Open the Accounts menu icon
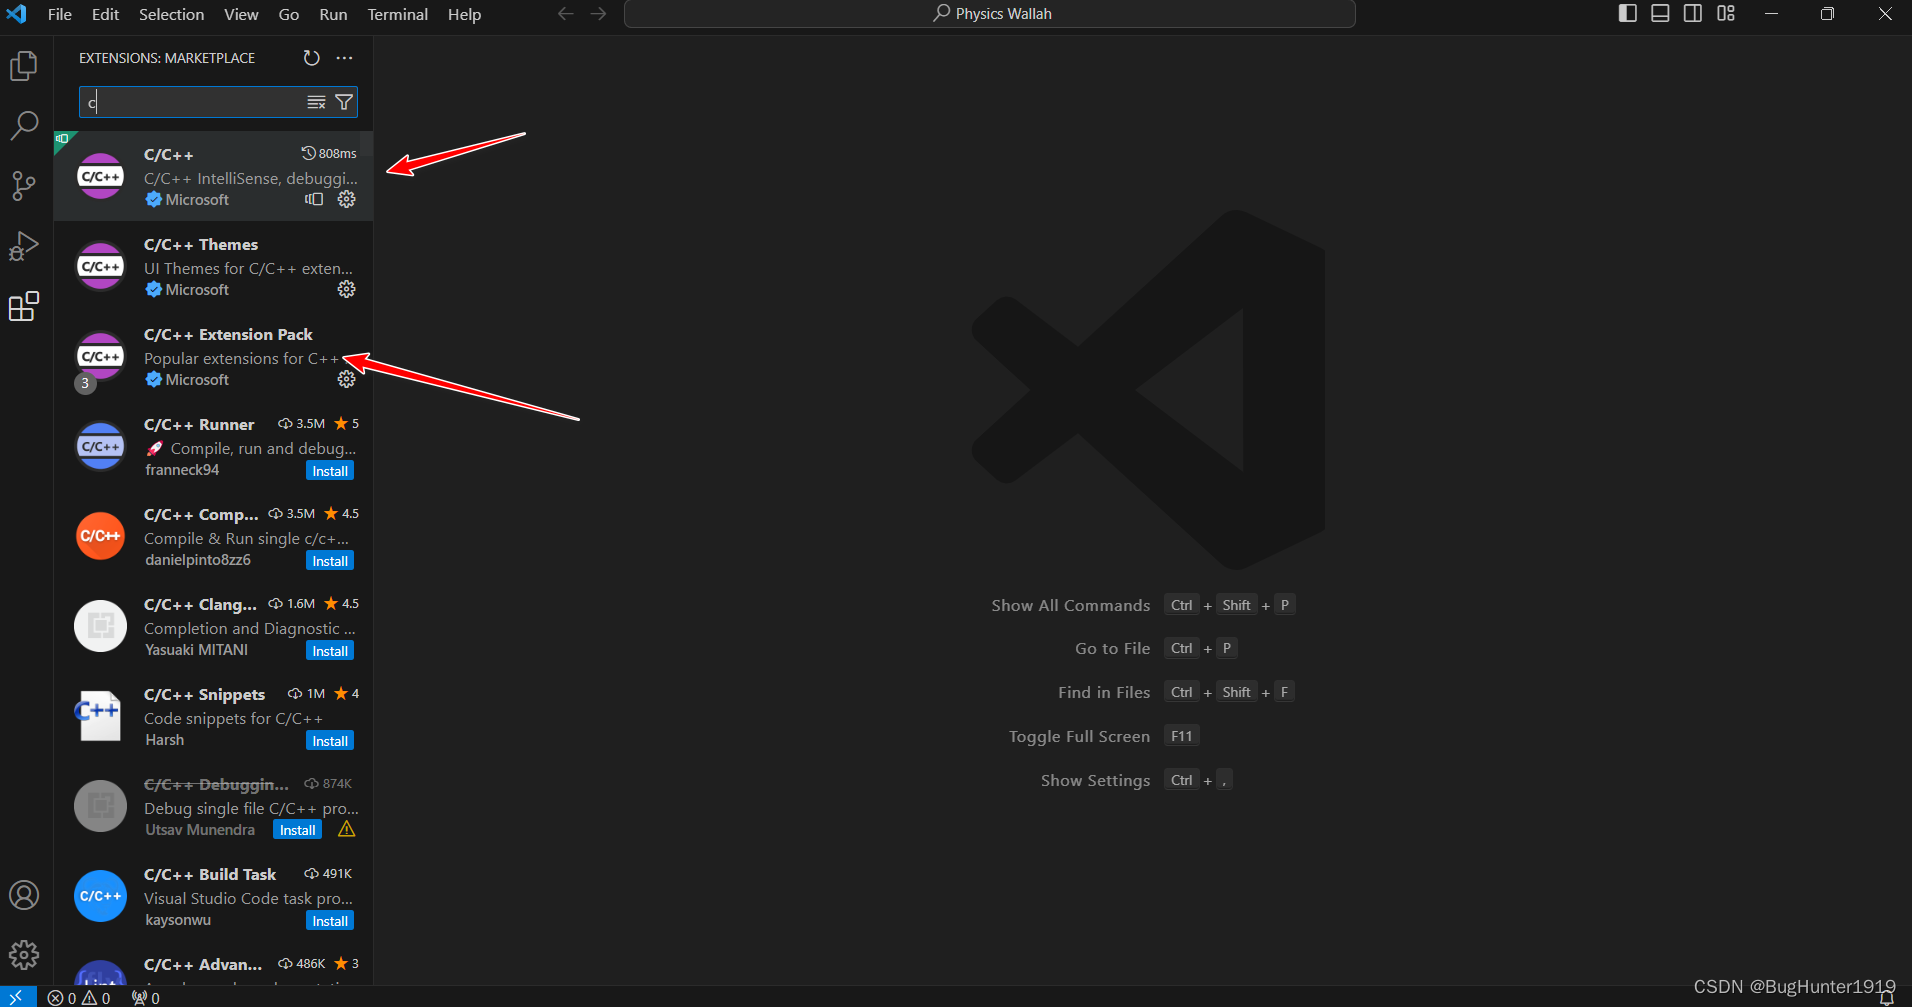Image resolution: width=1912 pixels, height=1007 pixels. coord(24,895)
